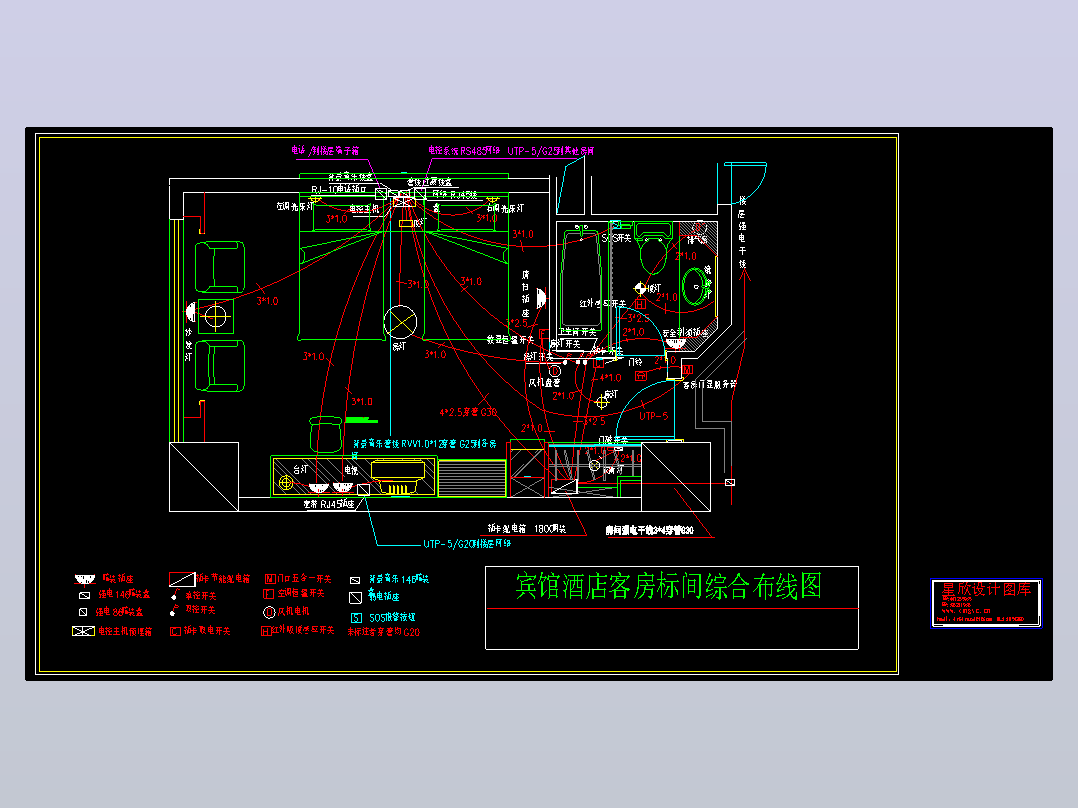The width and height of the screenshot is (1078, 808).
Task: Select the 4*2.5穿管 G30 wire label
Action: coord(468,413)
